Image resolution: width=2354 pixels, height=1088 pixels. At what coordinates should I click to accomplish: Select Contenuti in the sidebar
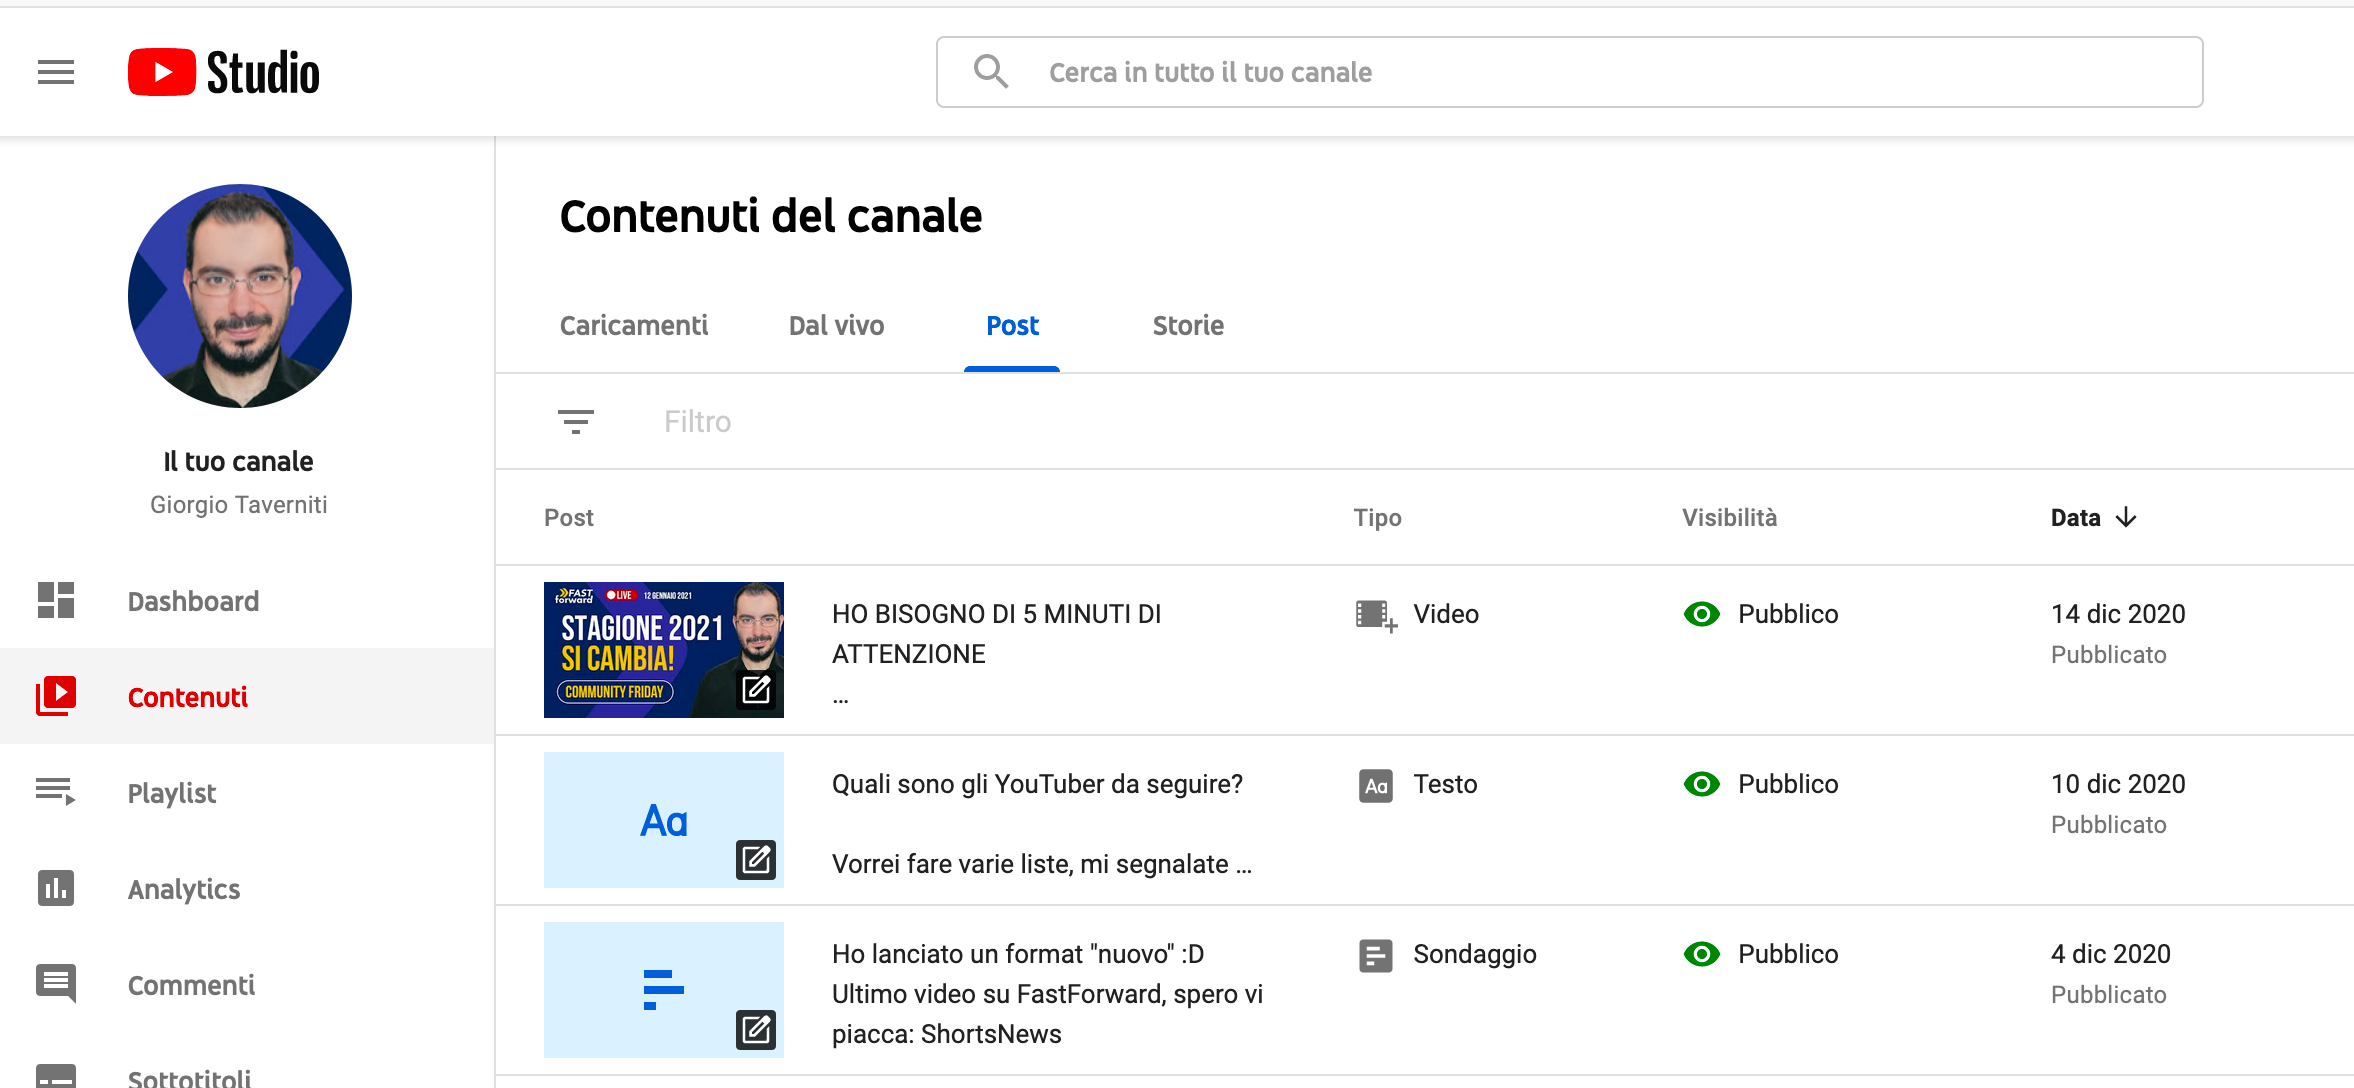coord(247,696)
